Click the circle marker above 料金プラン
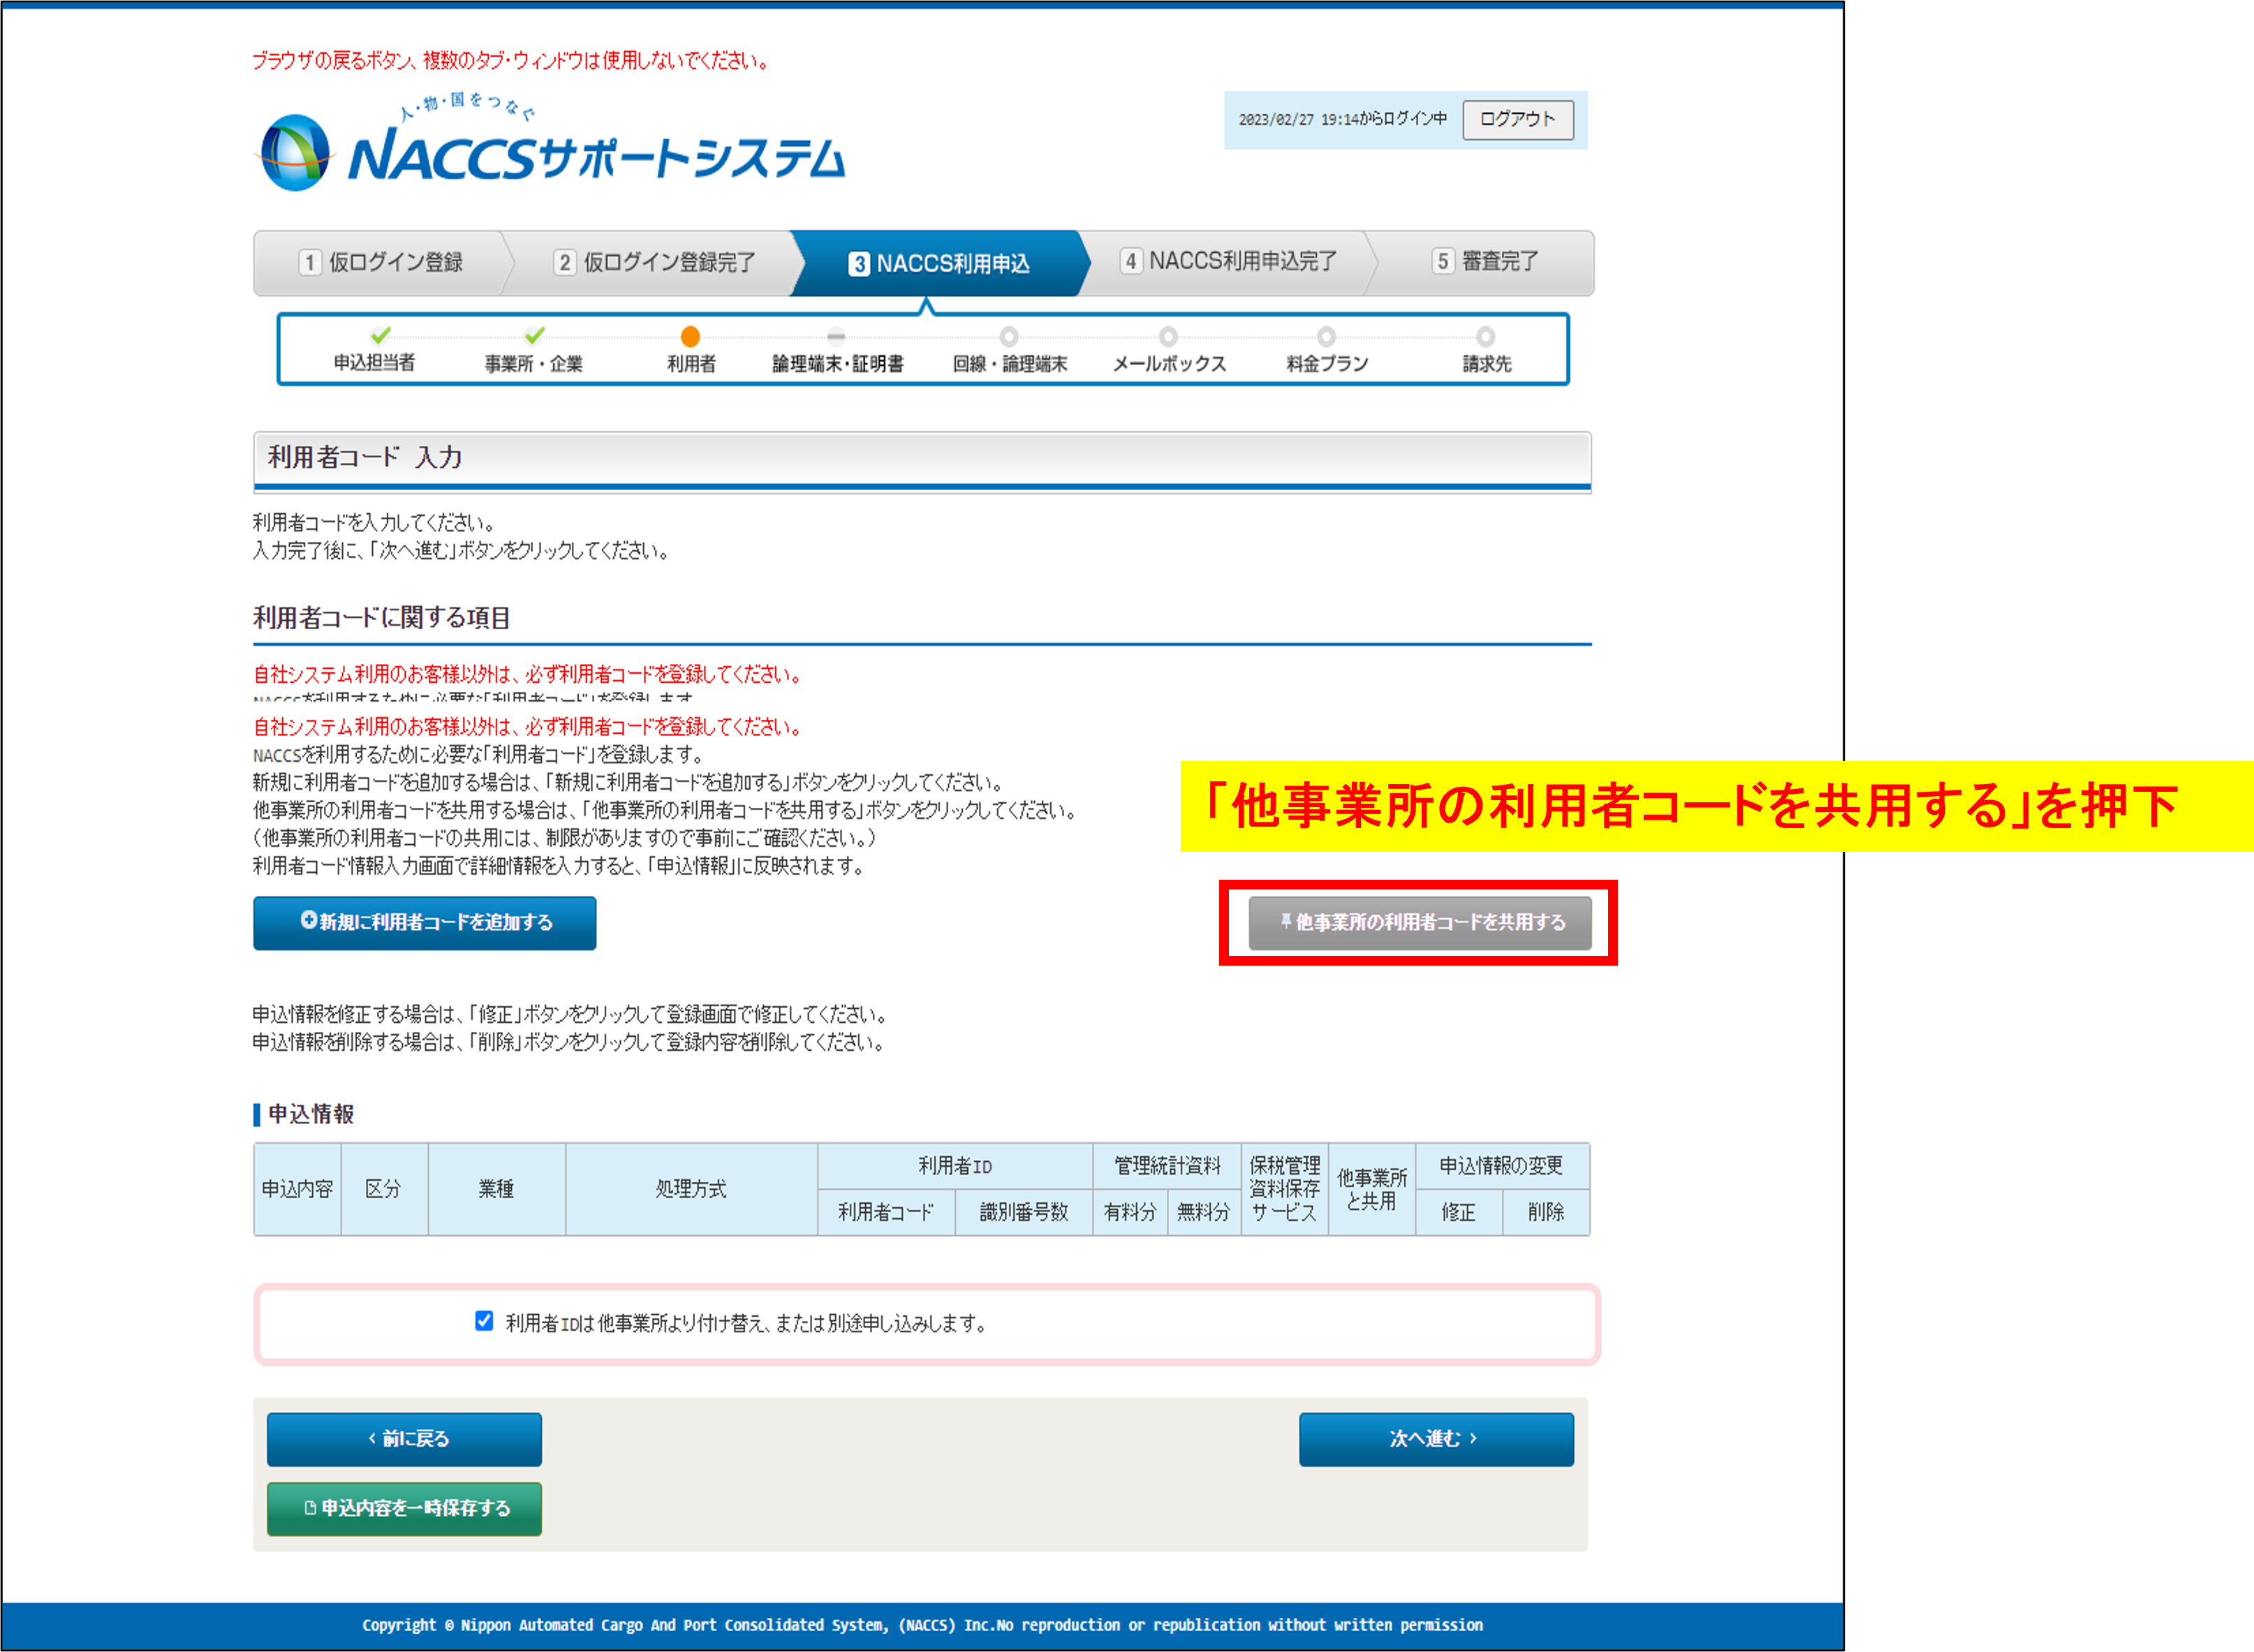Image resolution: width=2254 pixels, height=1652 pixels. (x=1326, y=337)
